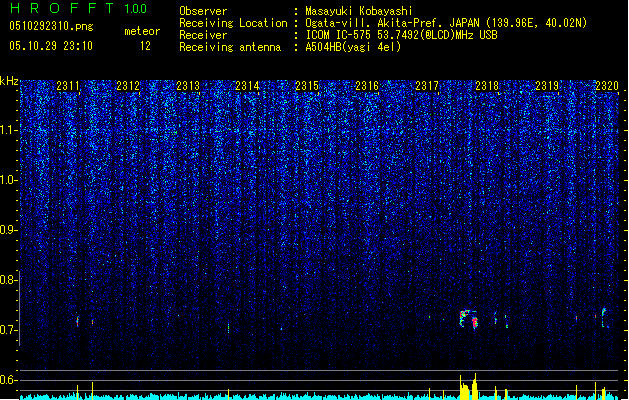629x400 pixels.
Task: Click the 2313 time marker
Action: (188, 86)
